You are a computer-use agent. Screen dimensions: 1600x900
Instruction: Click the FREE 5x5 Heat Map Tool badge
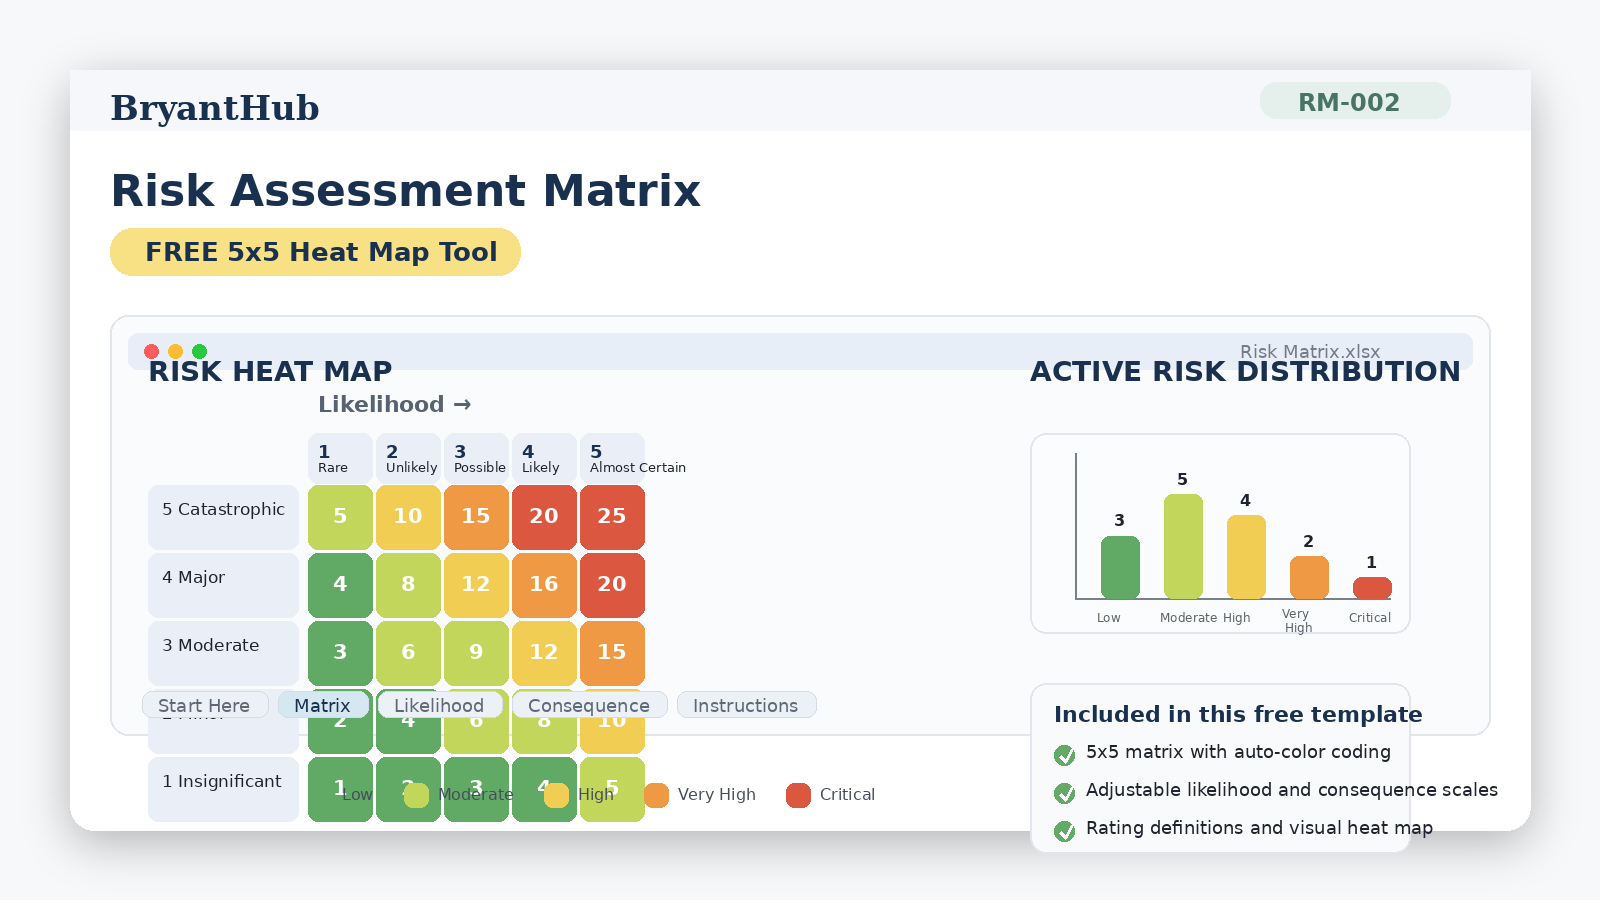click(x=315, y=252)
